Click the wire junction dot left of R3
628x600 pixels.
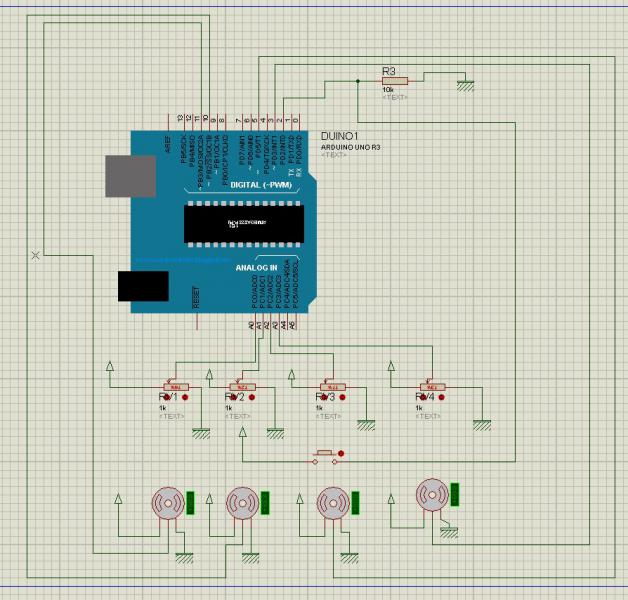click(x=358, y=81)
